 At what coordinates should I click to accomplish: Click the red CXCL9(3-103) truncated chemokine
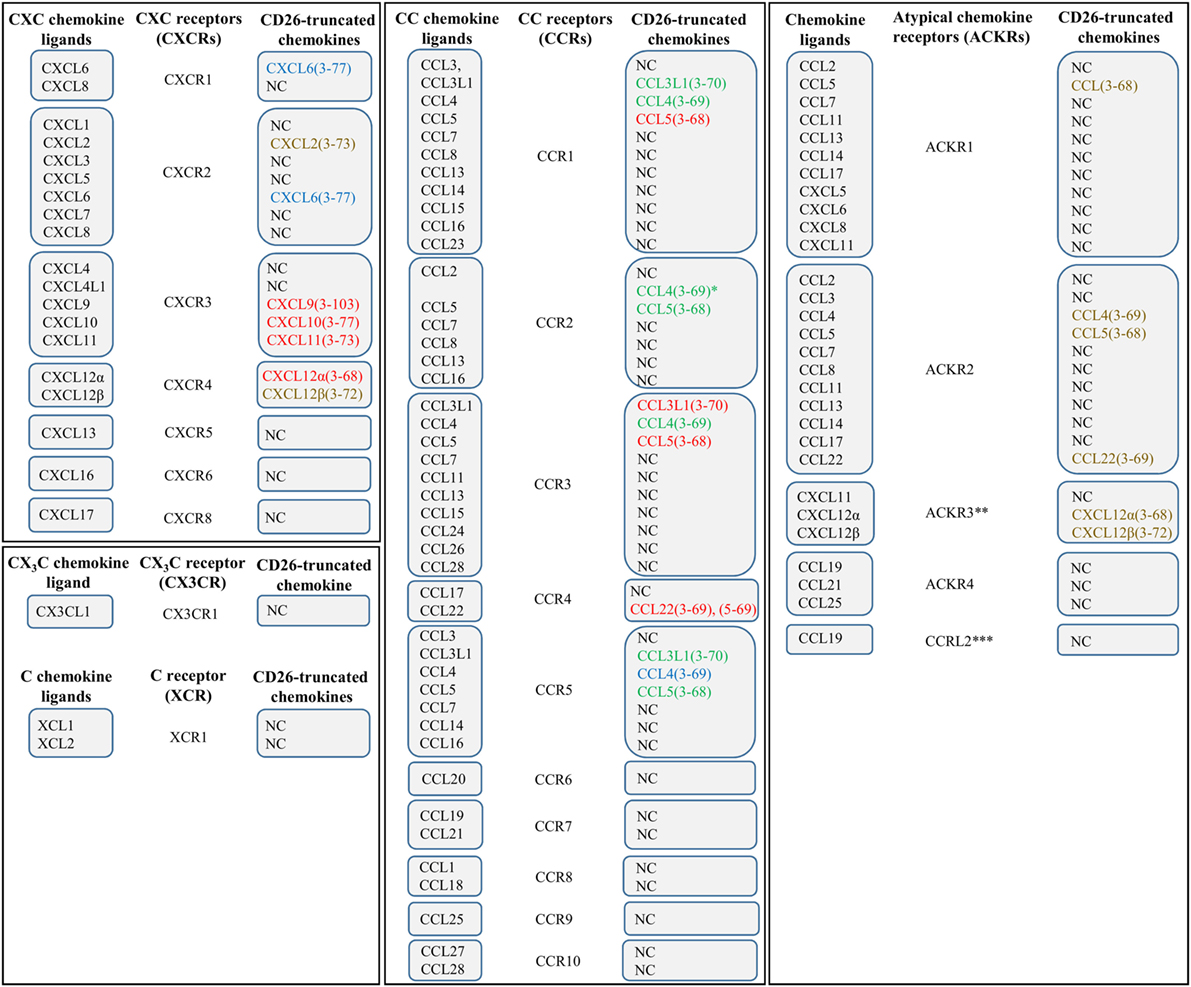(313, 304)
